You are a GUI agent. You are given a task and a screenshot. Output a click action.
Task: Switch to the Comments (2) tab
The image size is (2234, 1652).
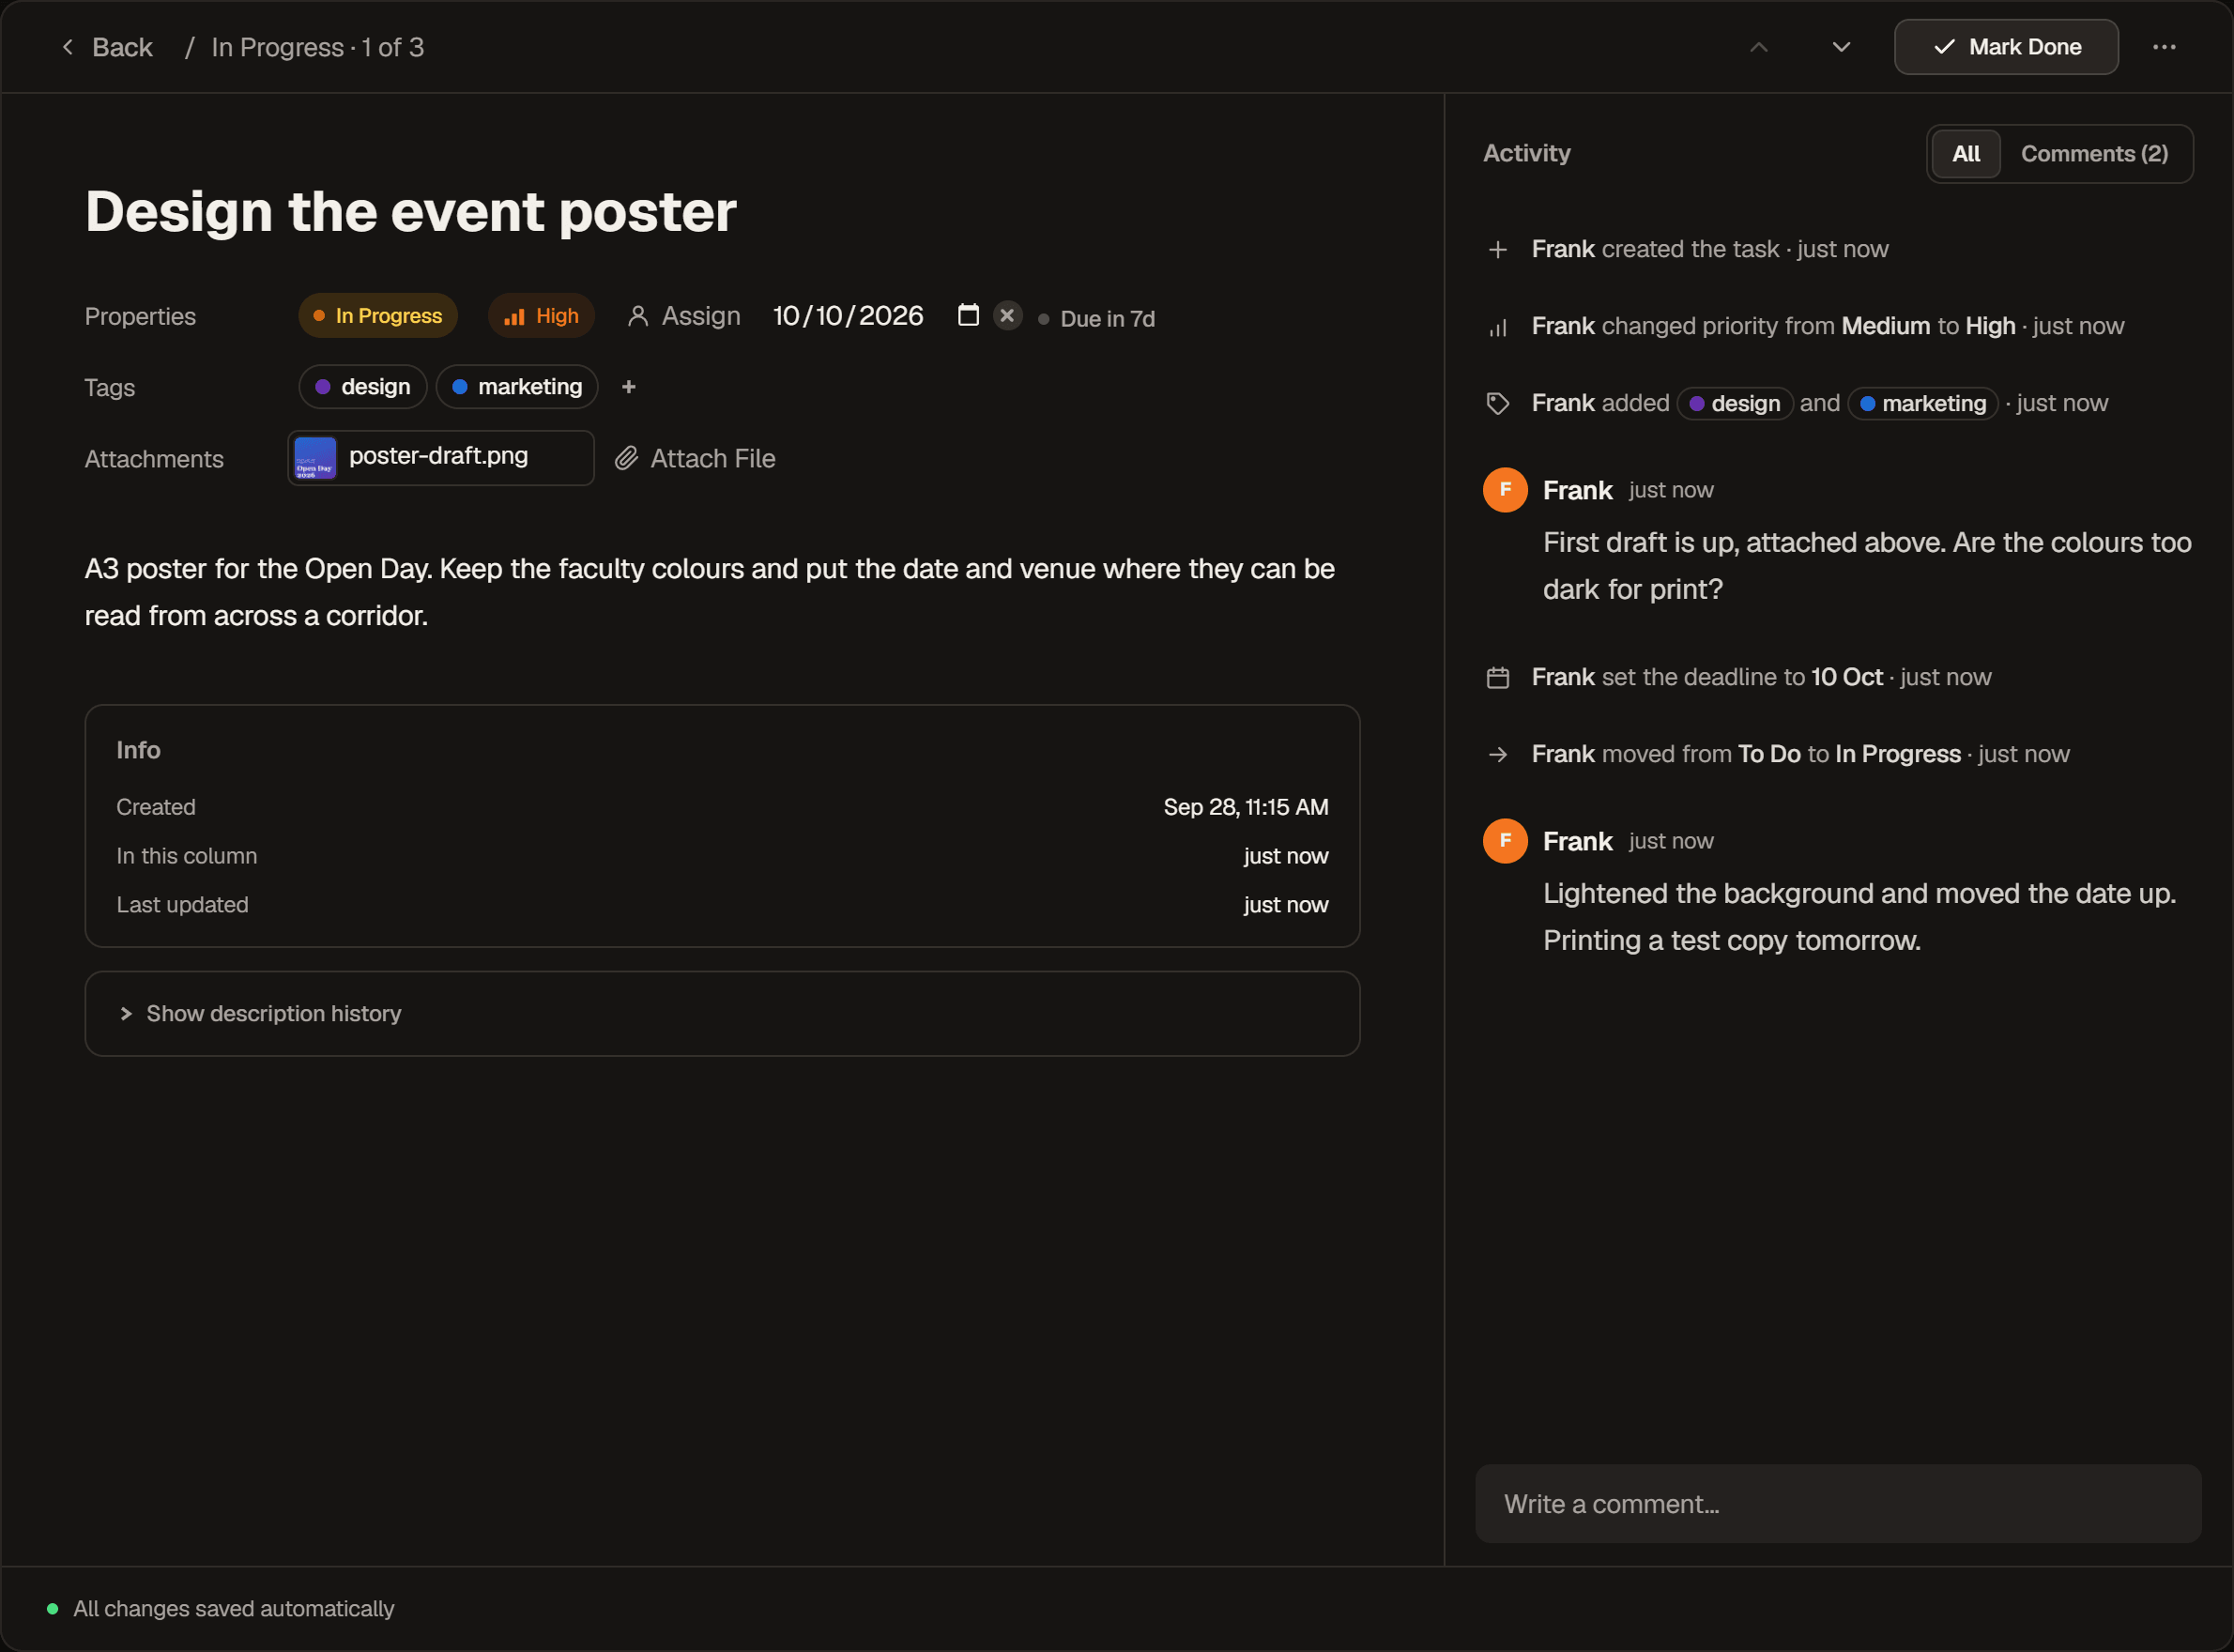tap(2094, 154)
